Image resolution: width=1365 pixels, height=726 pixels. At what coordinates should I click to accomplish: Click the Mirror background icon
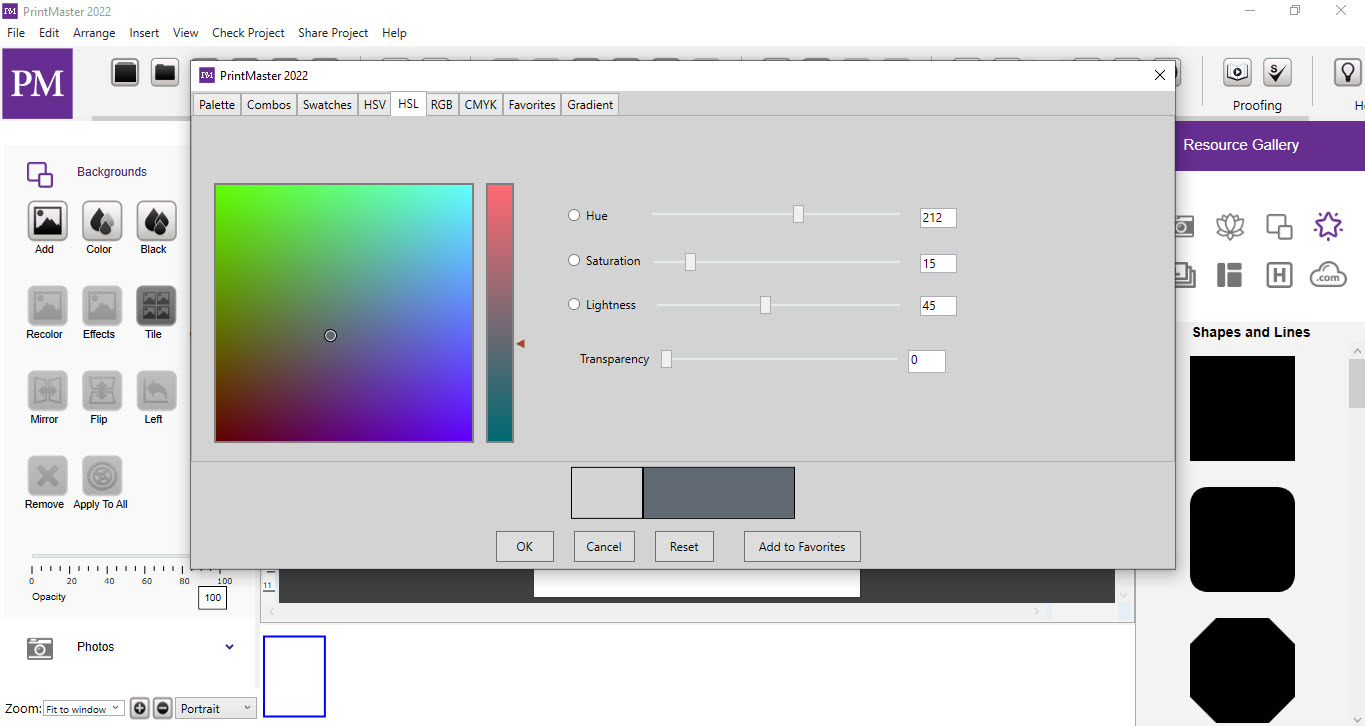tap(48, 391)
